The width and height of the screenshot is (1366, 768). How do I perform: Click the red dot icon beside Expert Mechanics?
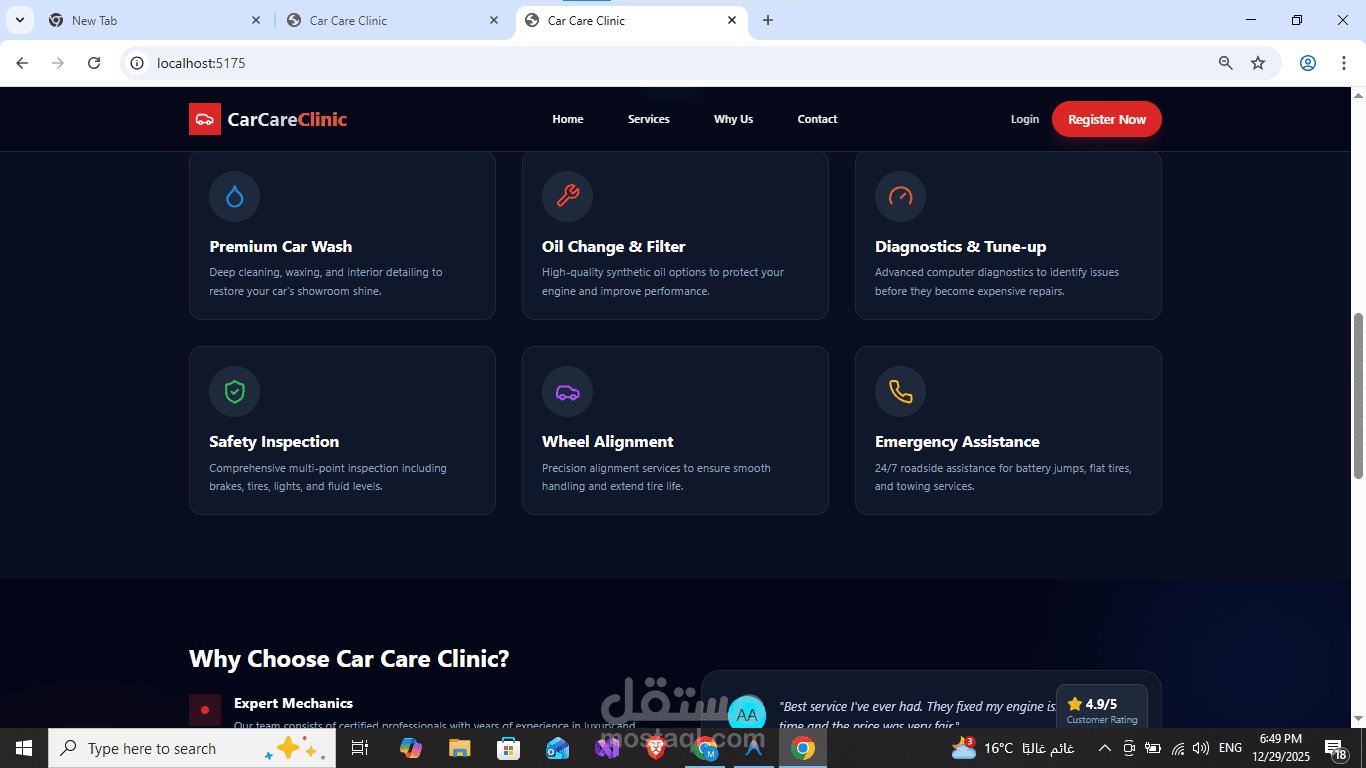click(205, 710)
